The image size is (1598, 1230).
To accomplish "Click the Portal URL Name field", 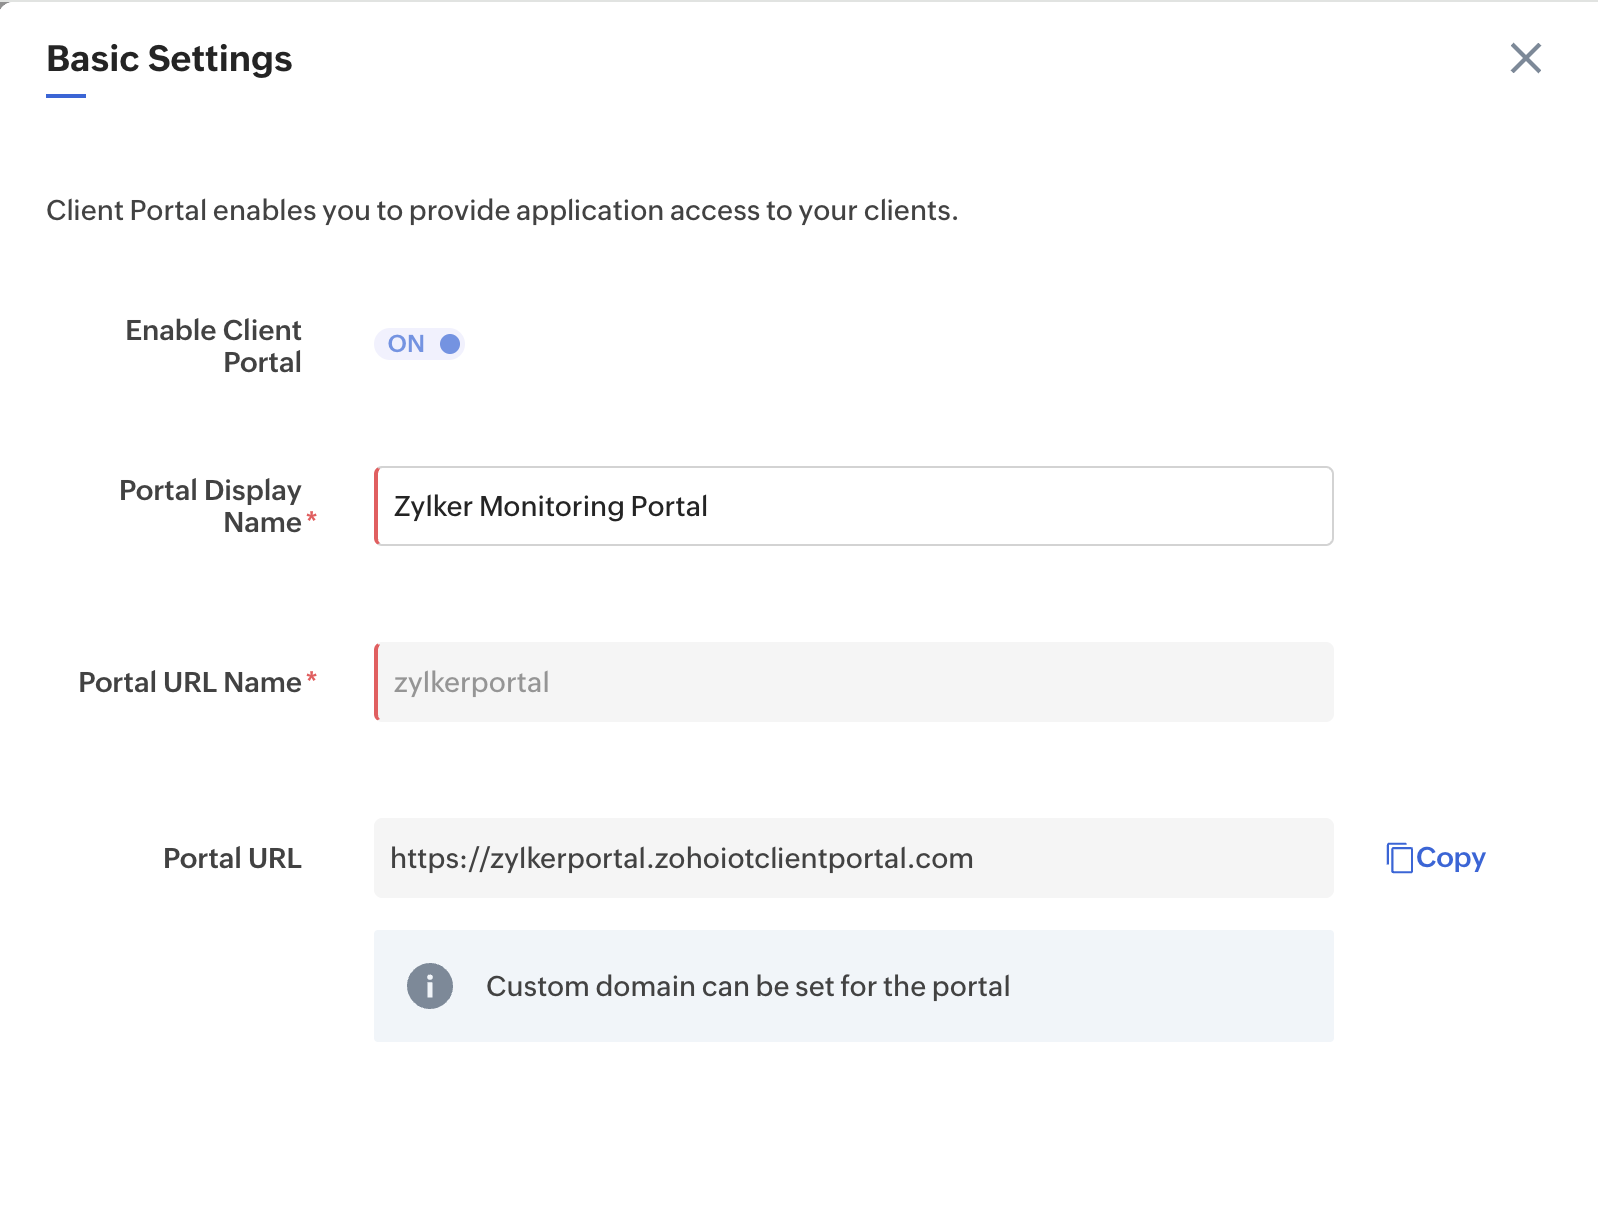I will pyautogui.click(x=854, y=682).
